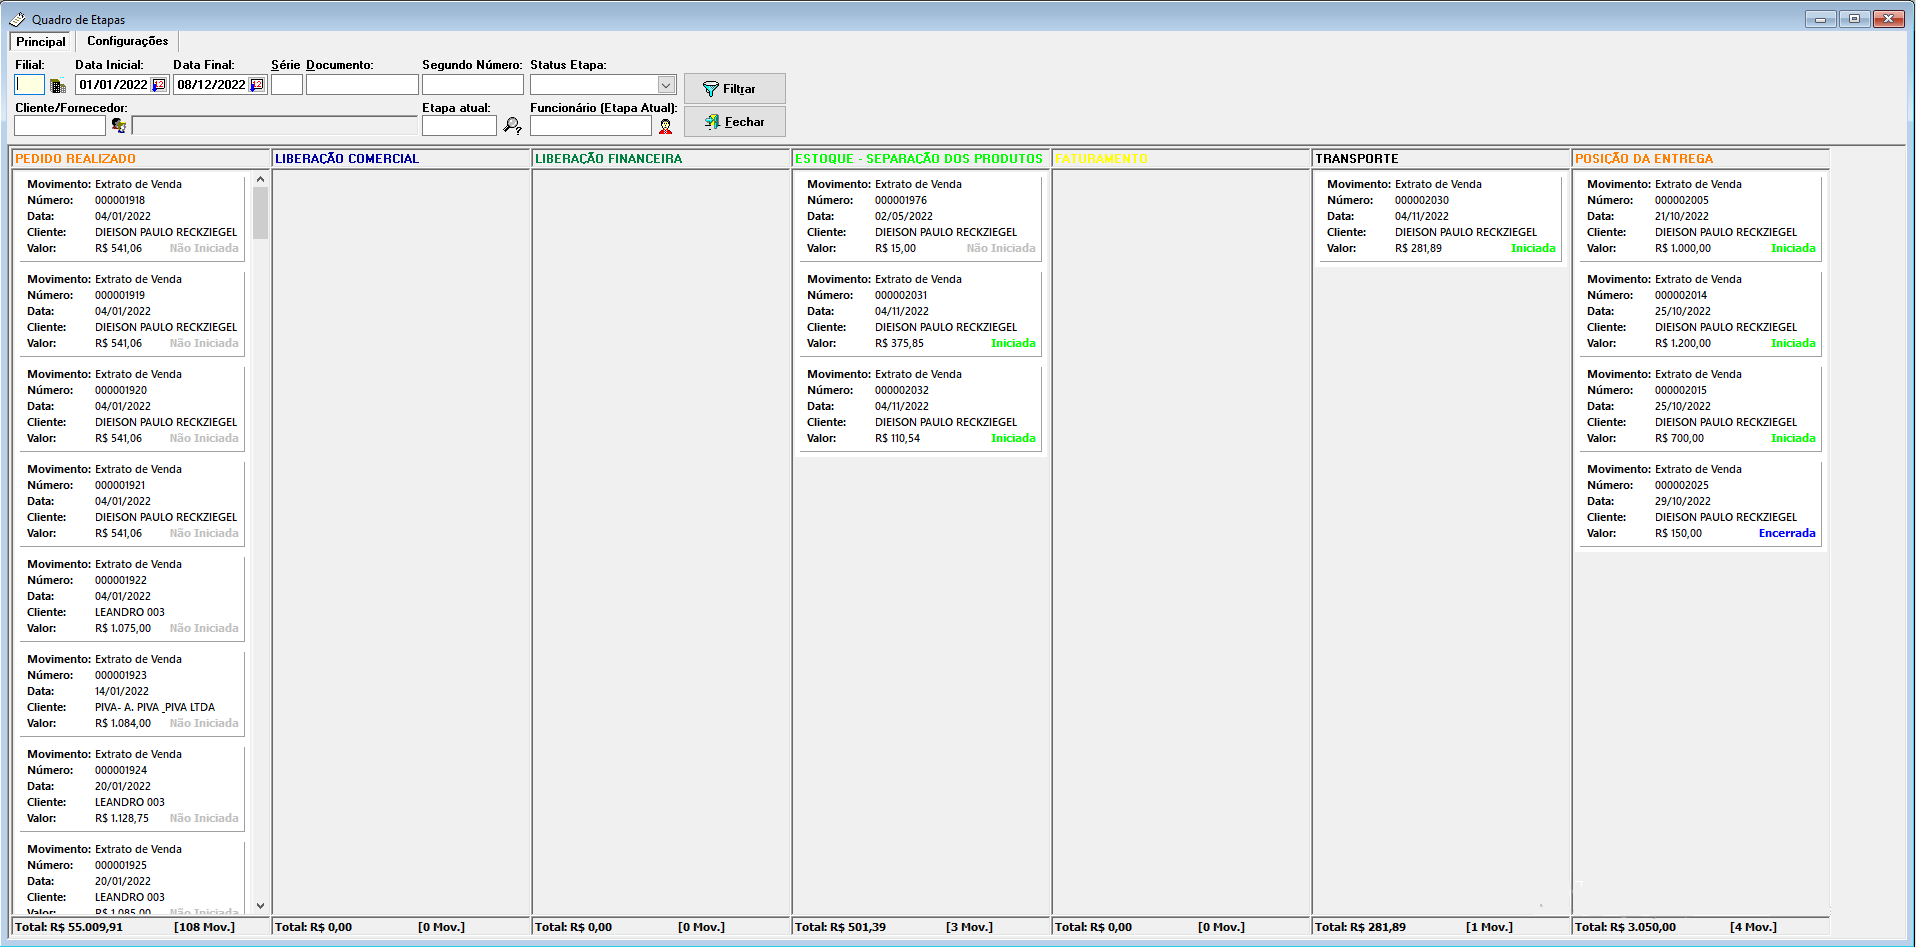
Task: Click the Etapa atual magnifier icon
Action: [x=512, y=126]
